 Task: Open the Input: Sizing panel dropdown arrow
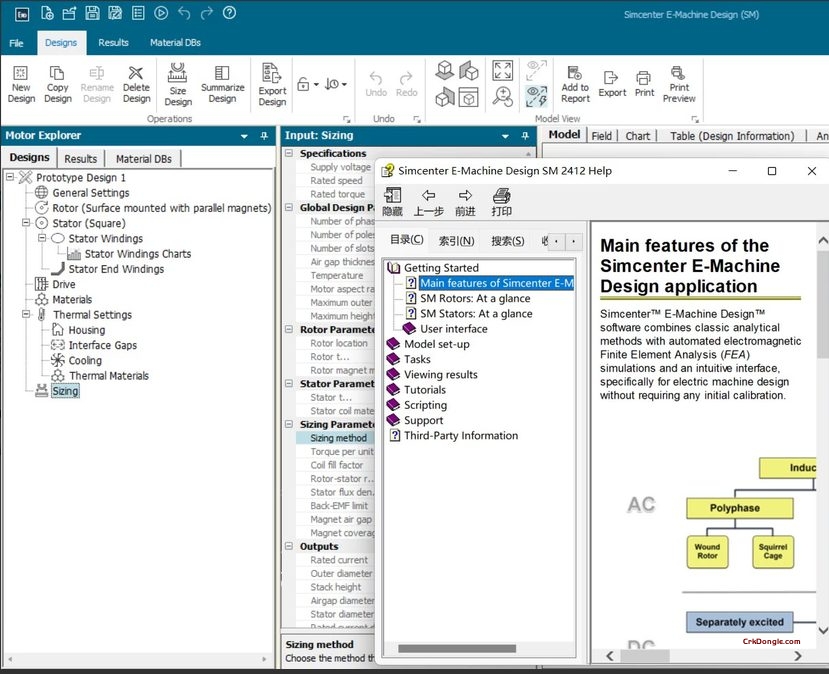pyautogui.click(x=505, y=136)
